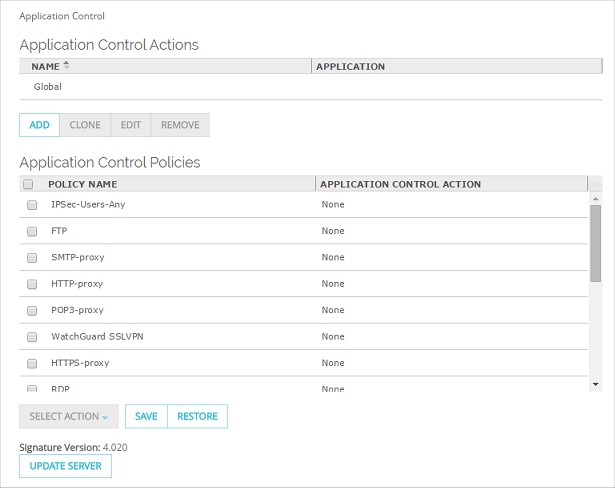Mark the WatchGuard SSLVPN checkbox
This screenshot has width=615, height=488.
31,337
